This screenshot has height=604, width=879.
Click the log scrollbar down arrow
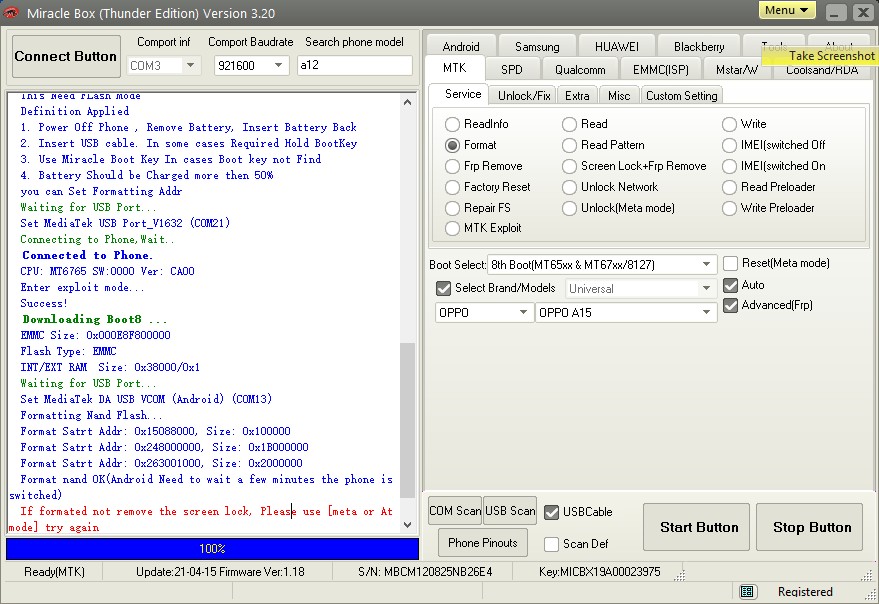tap(408, 525)
